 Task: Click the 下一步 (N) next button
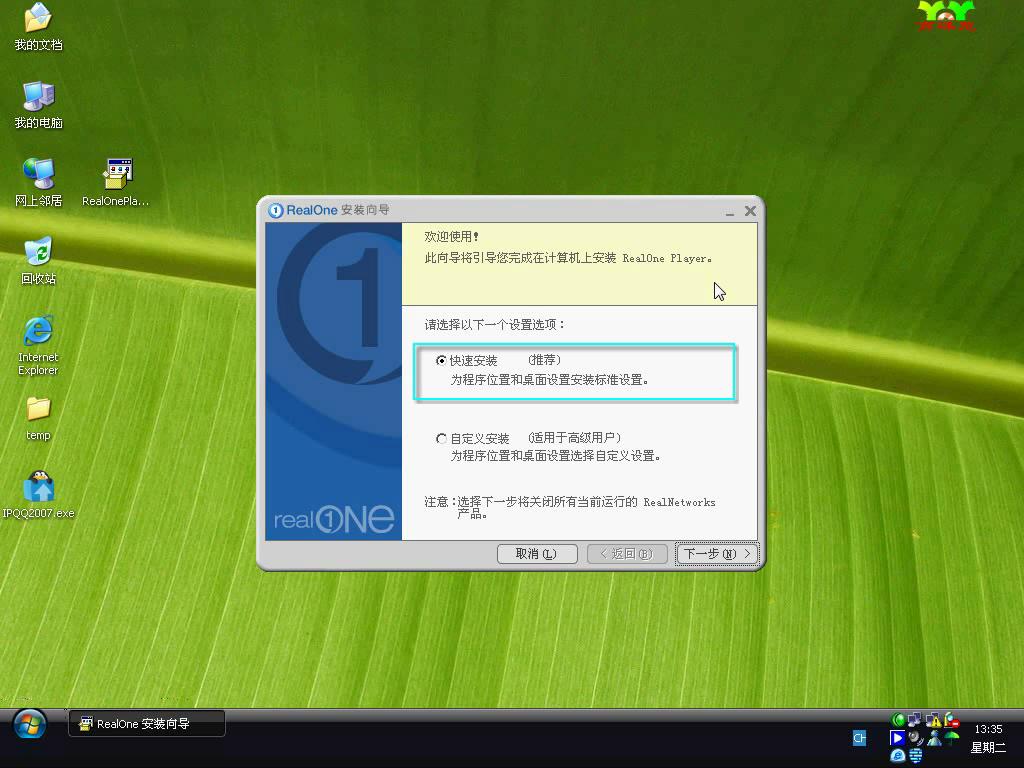pyautogui.click(x=716, y=554)
